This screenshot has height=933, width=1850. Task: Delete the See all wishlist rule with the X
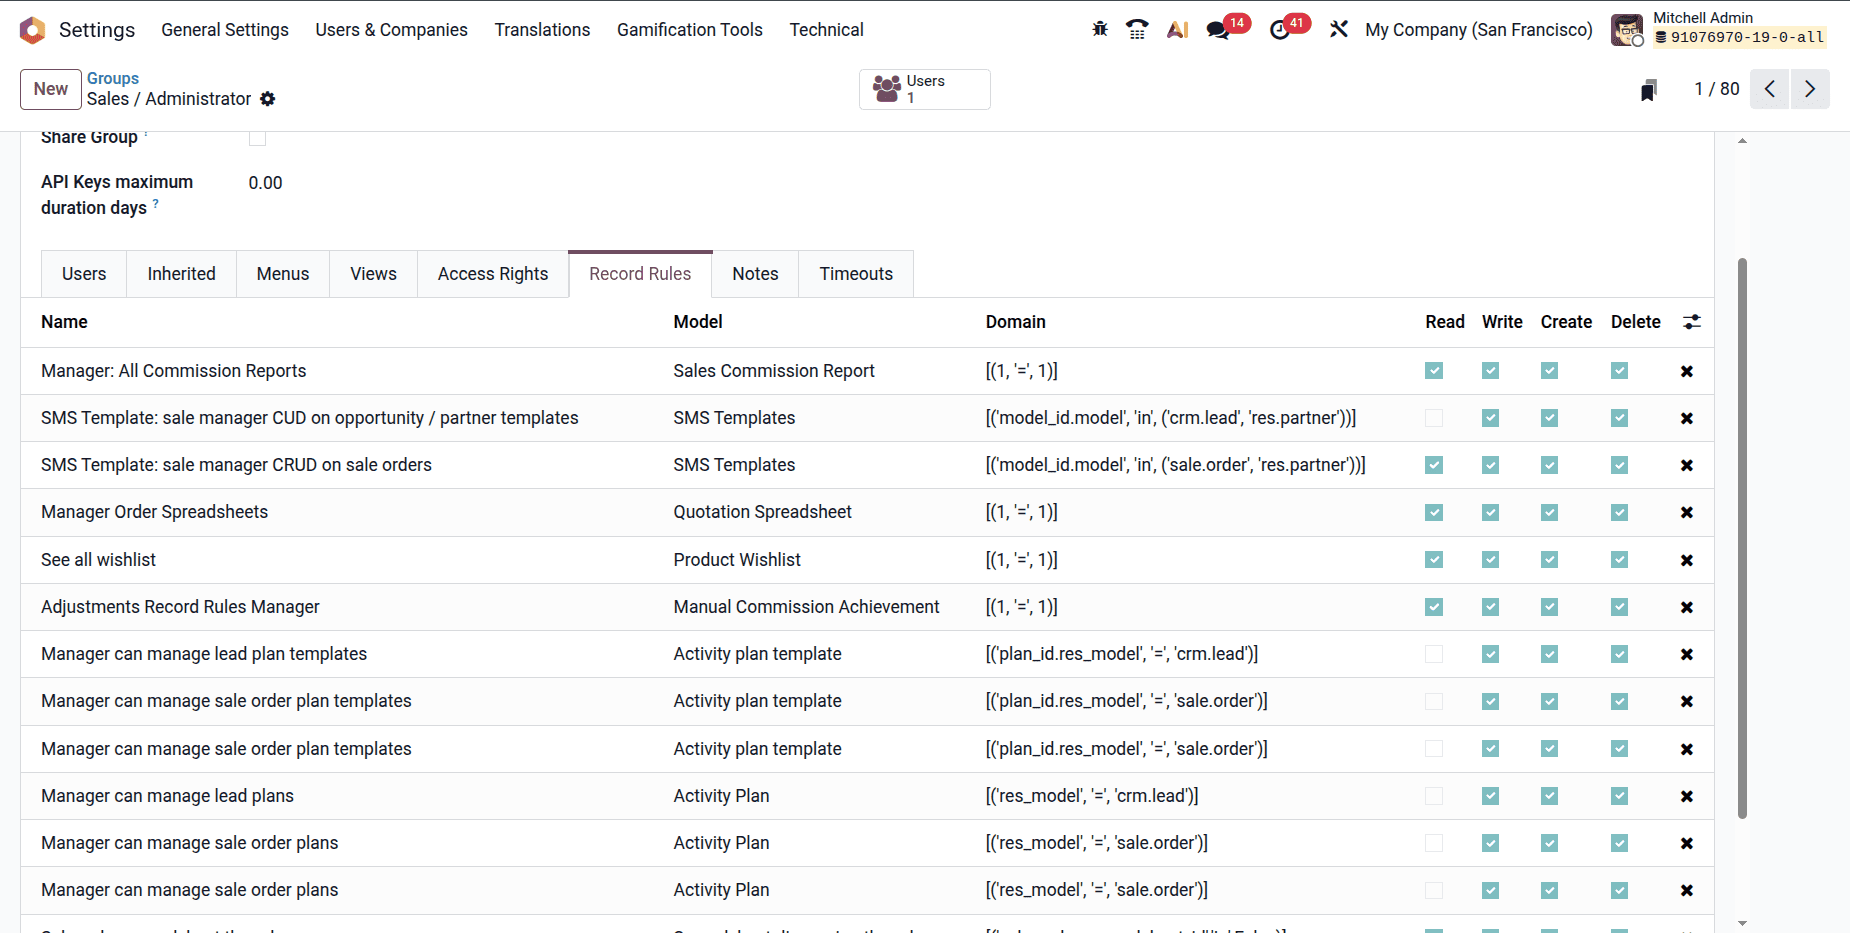1686,560
